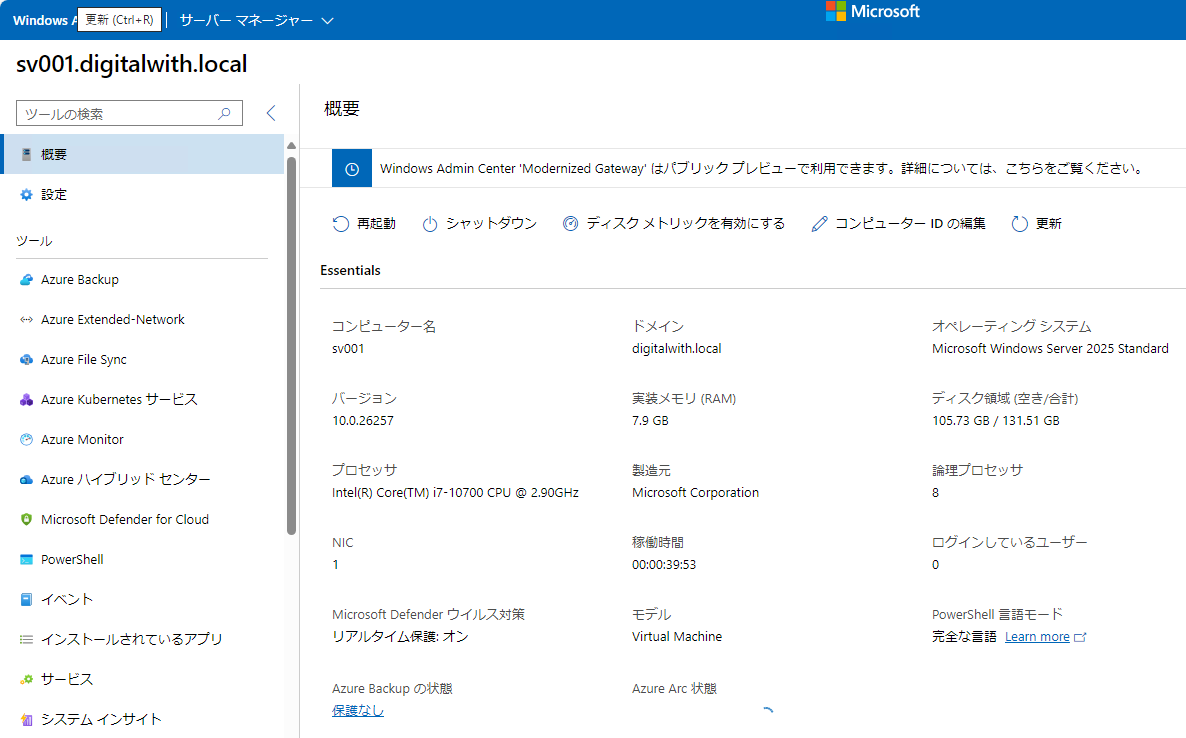Click the version value 10.0.26257

tap(363, 421)
